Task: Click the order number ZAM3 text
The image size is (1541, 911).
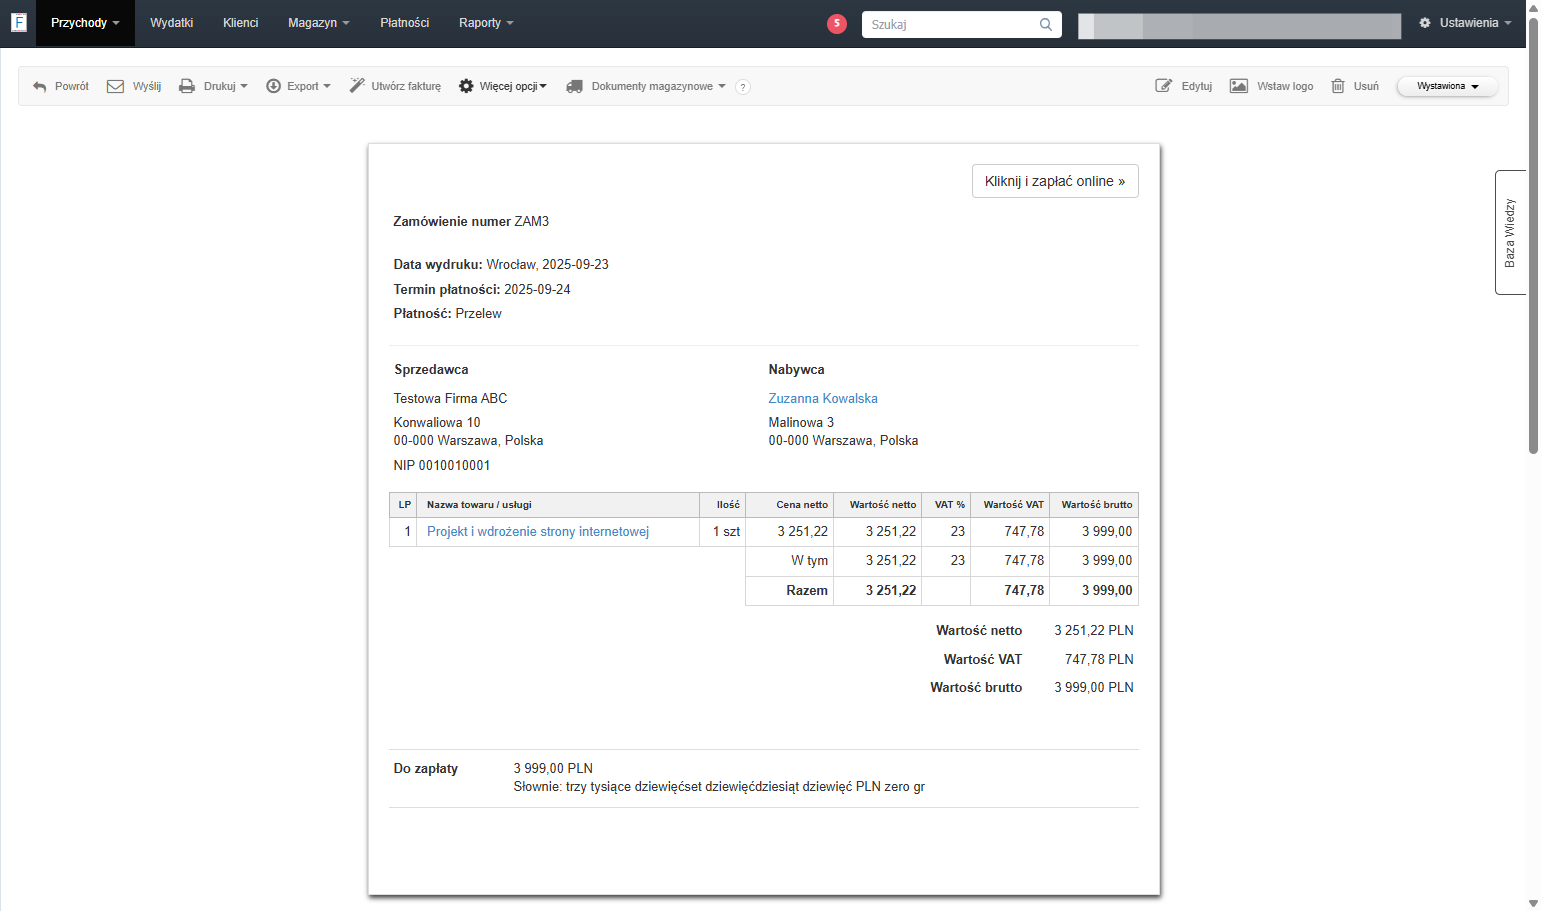Action: point(532,222)
